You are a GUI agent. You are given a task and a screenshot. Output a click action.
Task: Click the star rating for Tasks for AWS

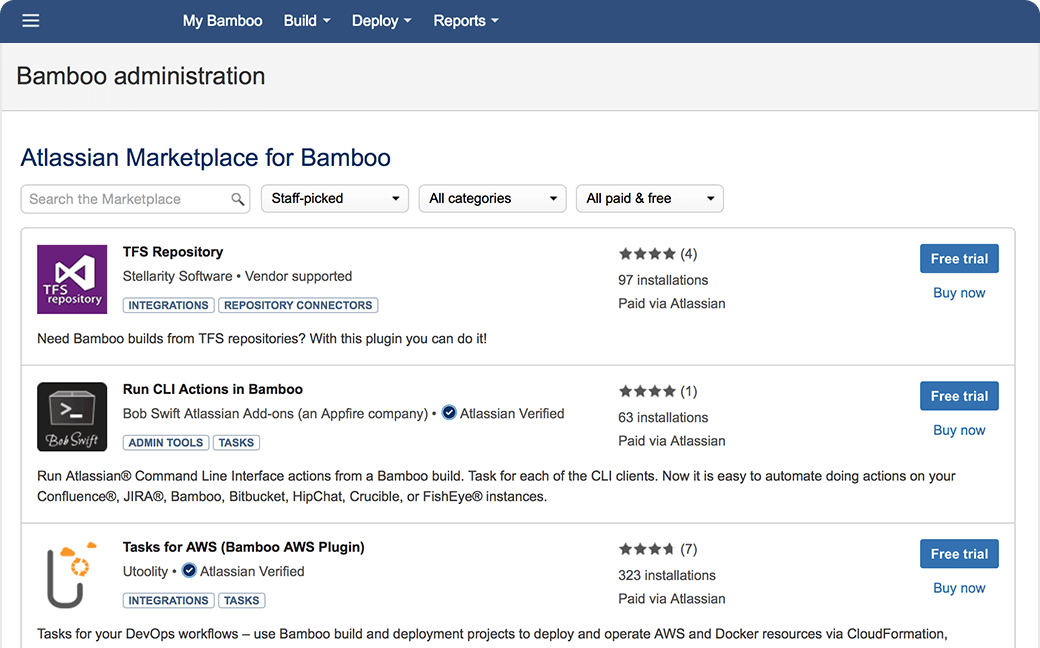click(x=645, y=548)
